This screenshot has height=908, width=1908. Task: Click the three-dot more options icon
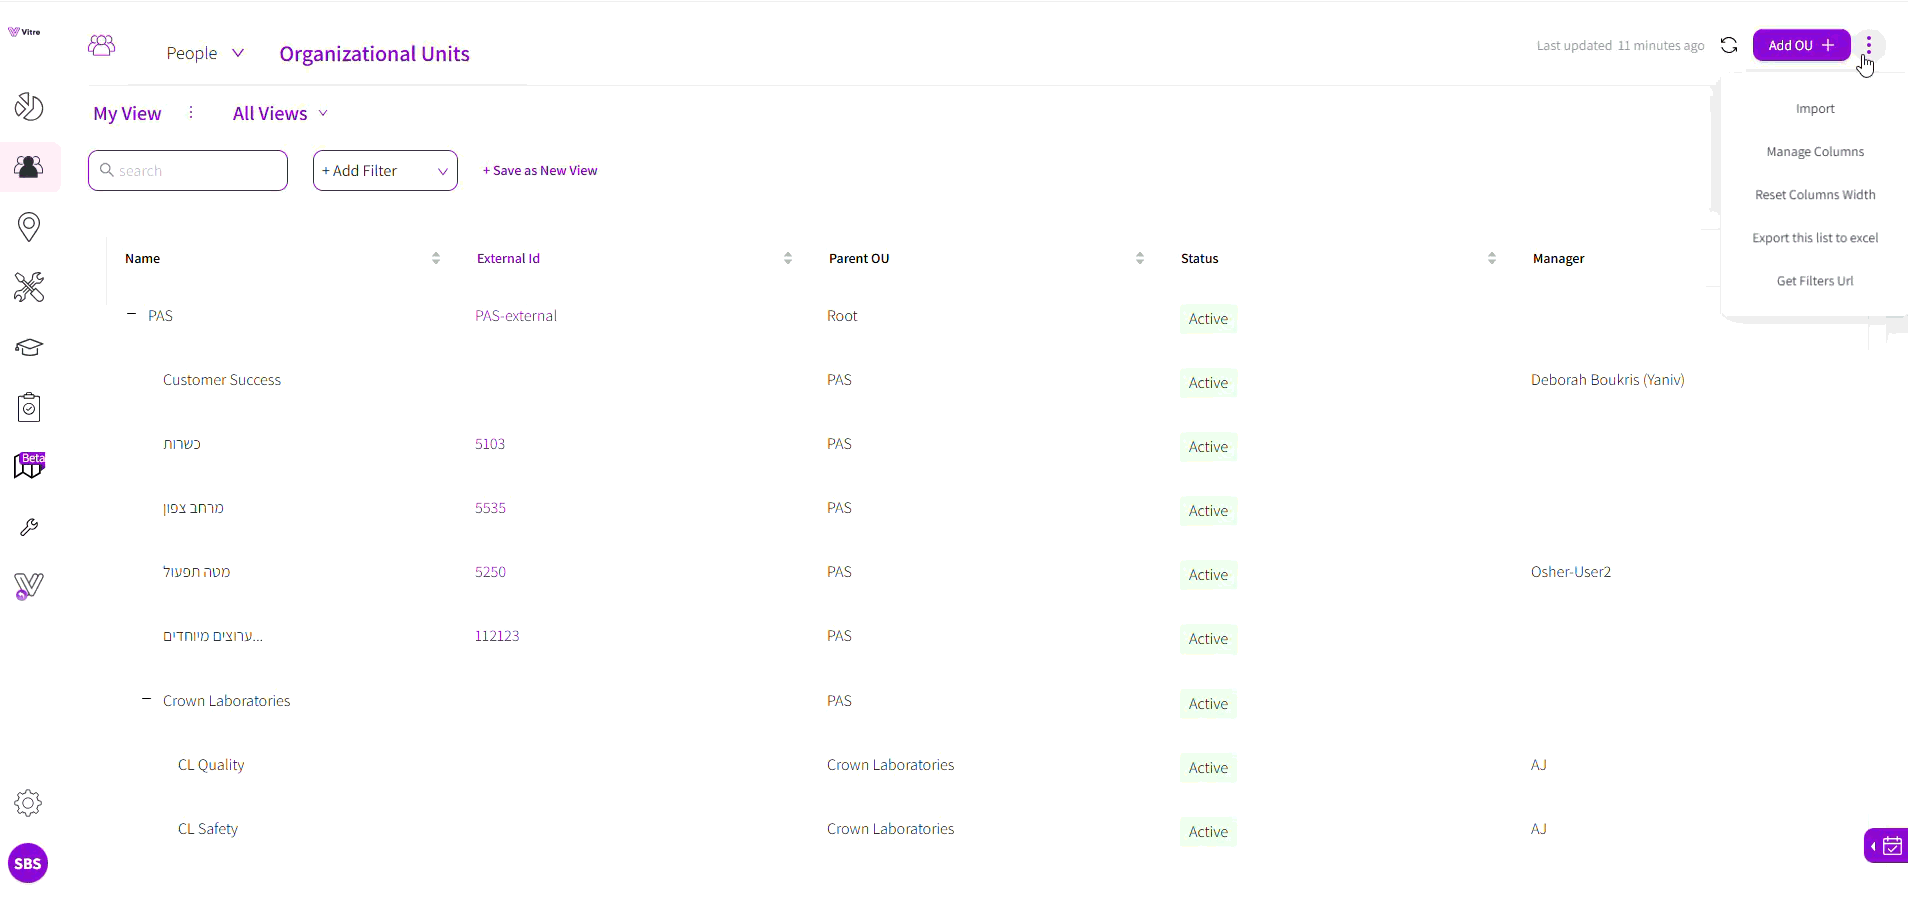(x=1869, y=45)
